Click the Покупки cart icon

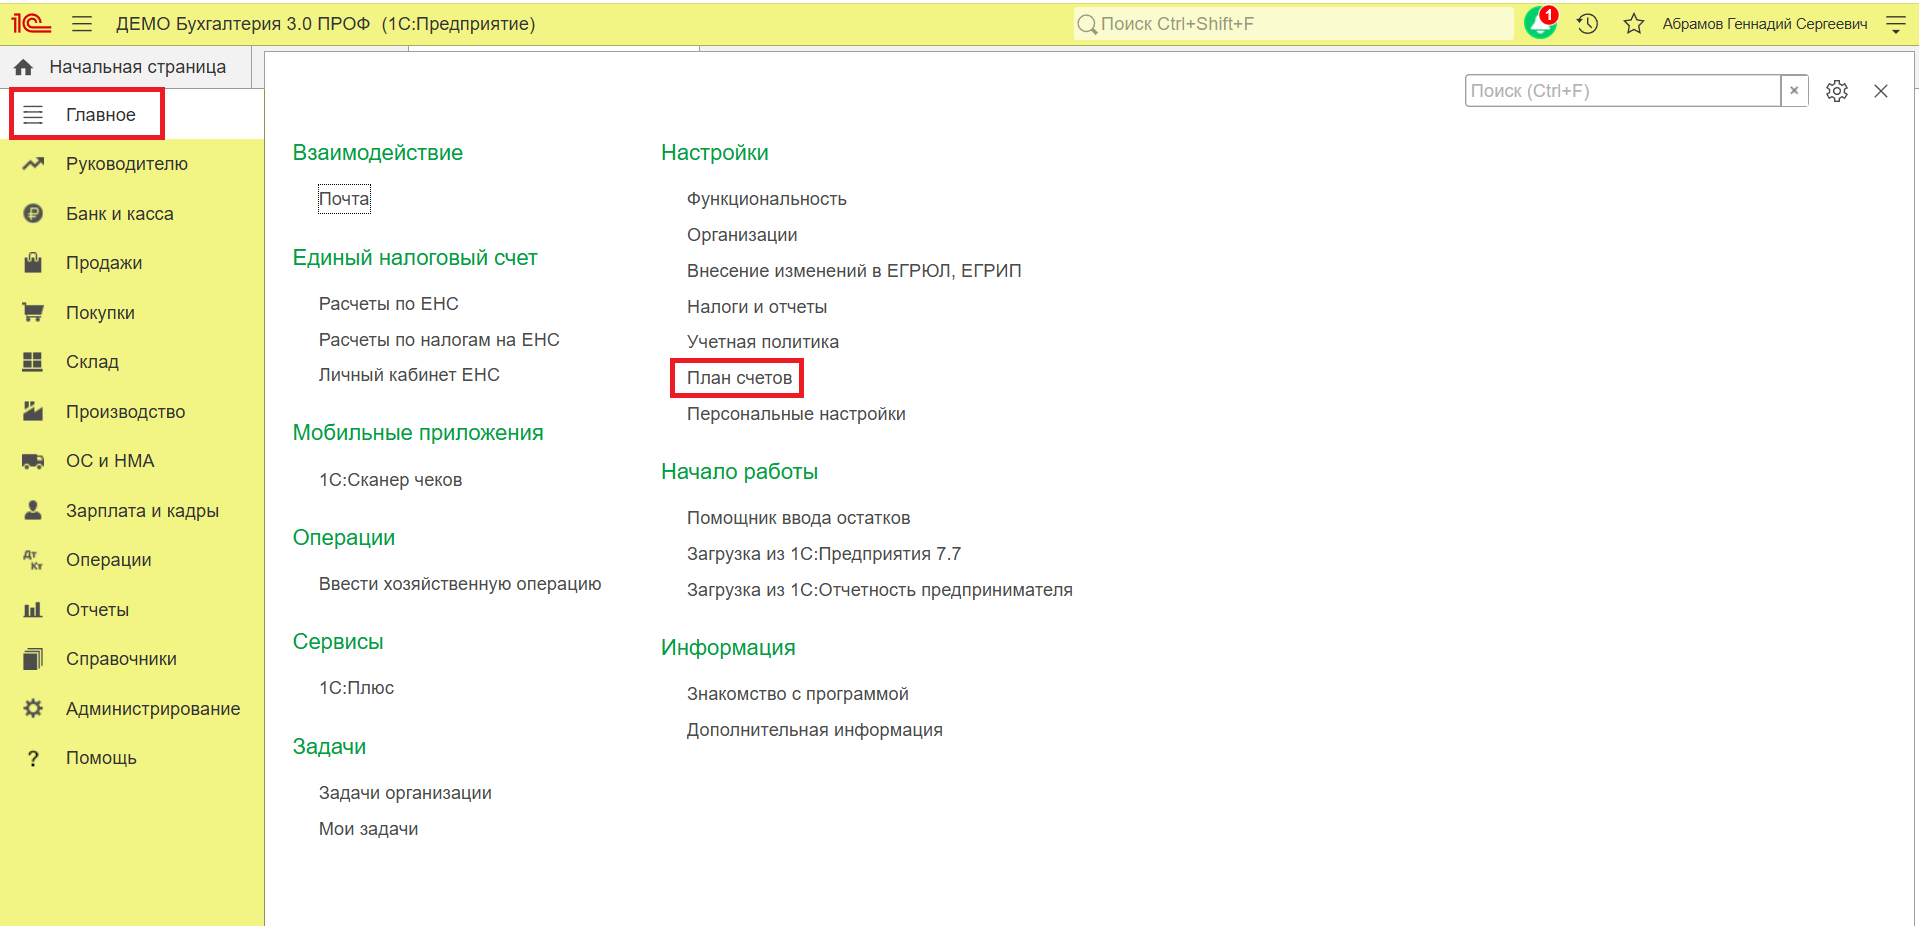pyautogui.click(x=33, y=312)
